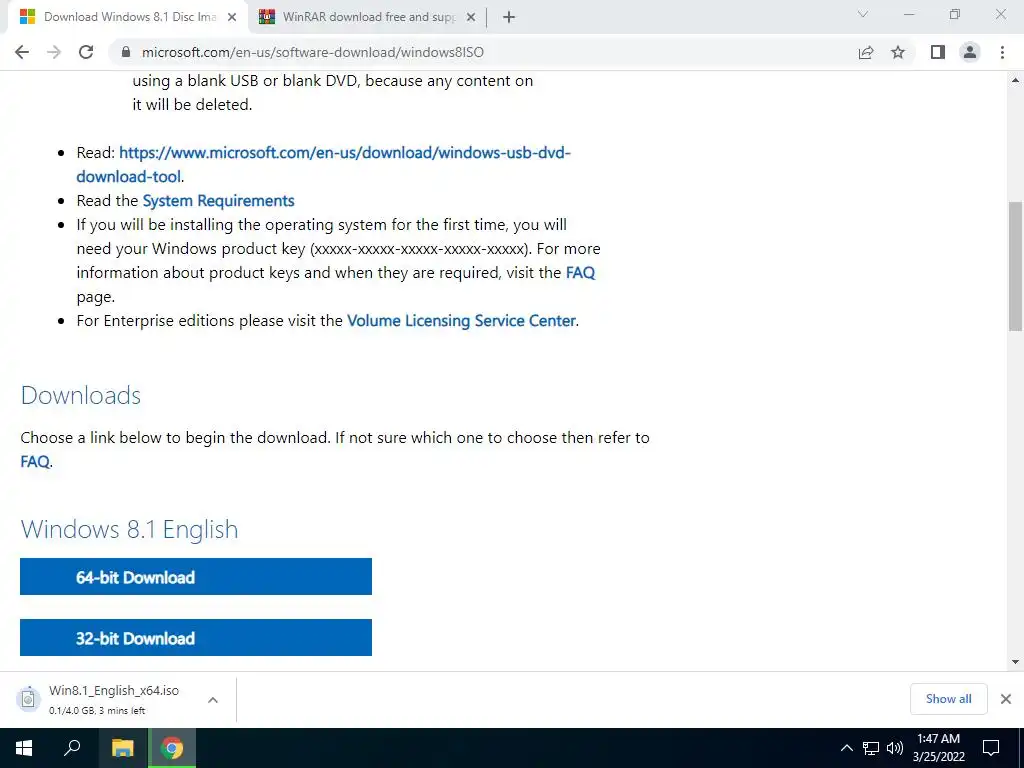
Task: Click the forward navigation arrow
Action: point(54,52)
